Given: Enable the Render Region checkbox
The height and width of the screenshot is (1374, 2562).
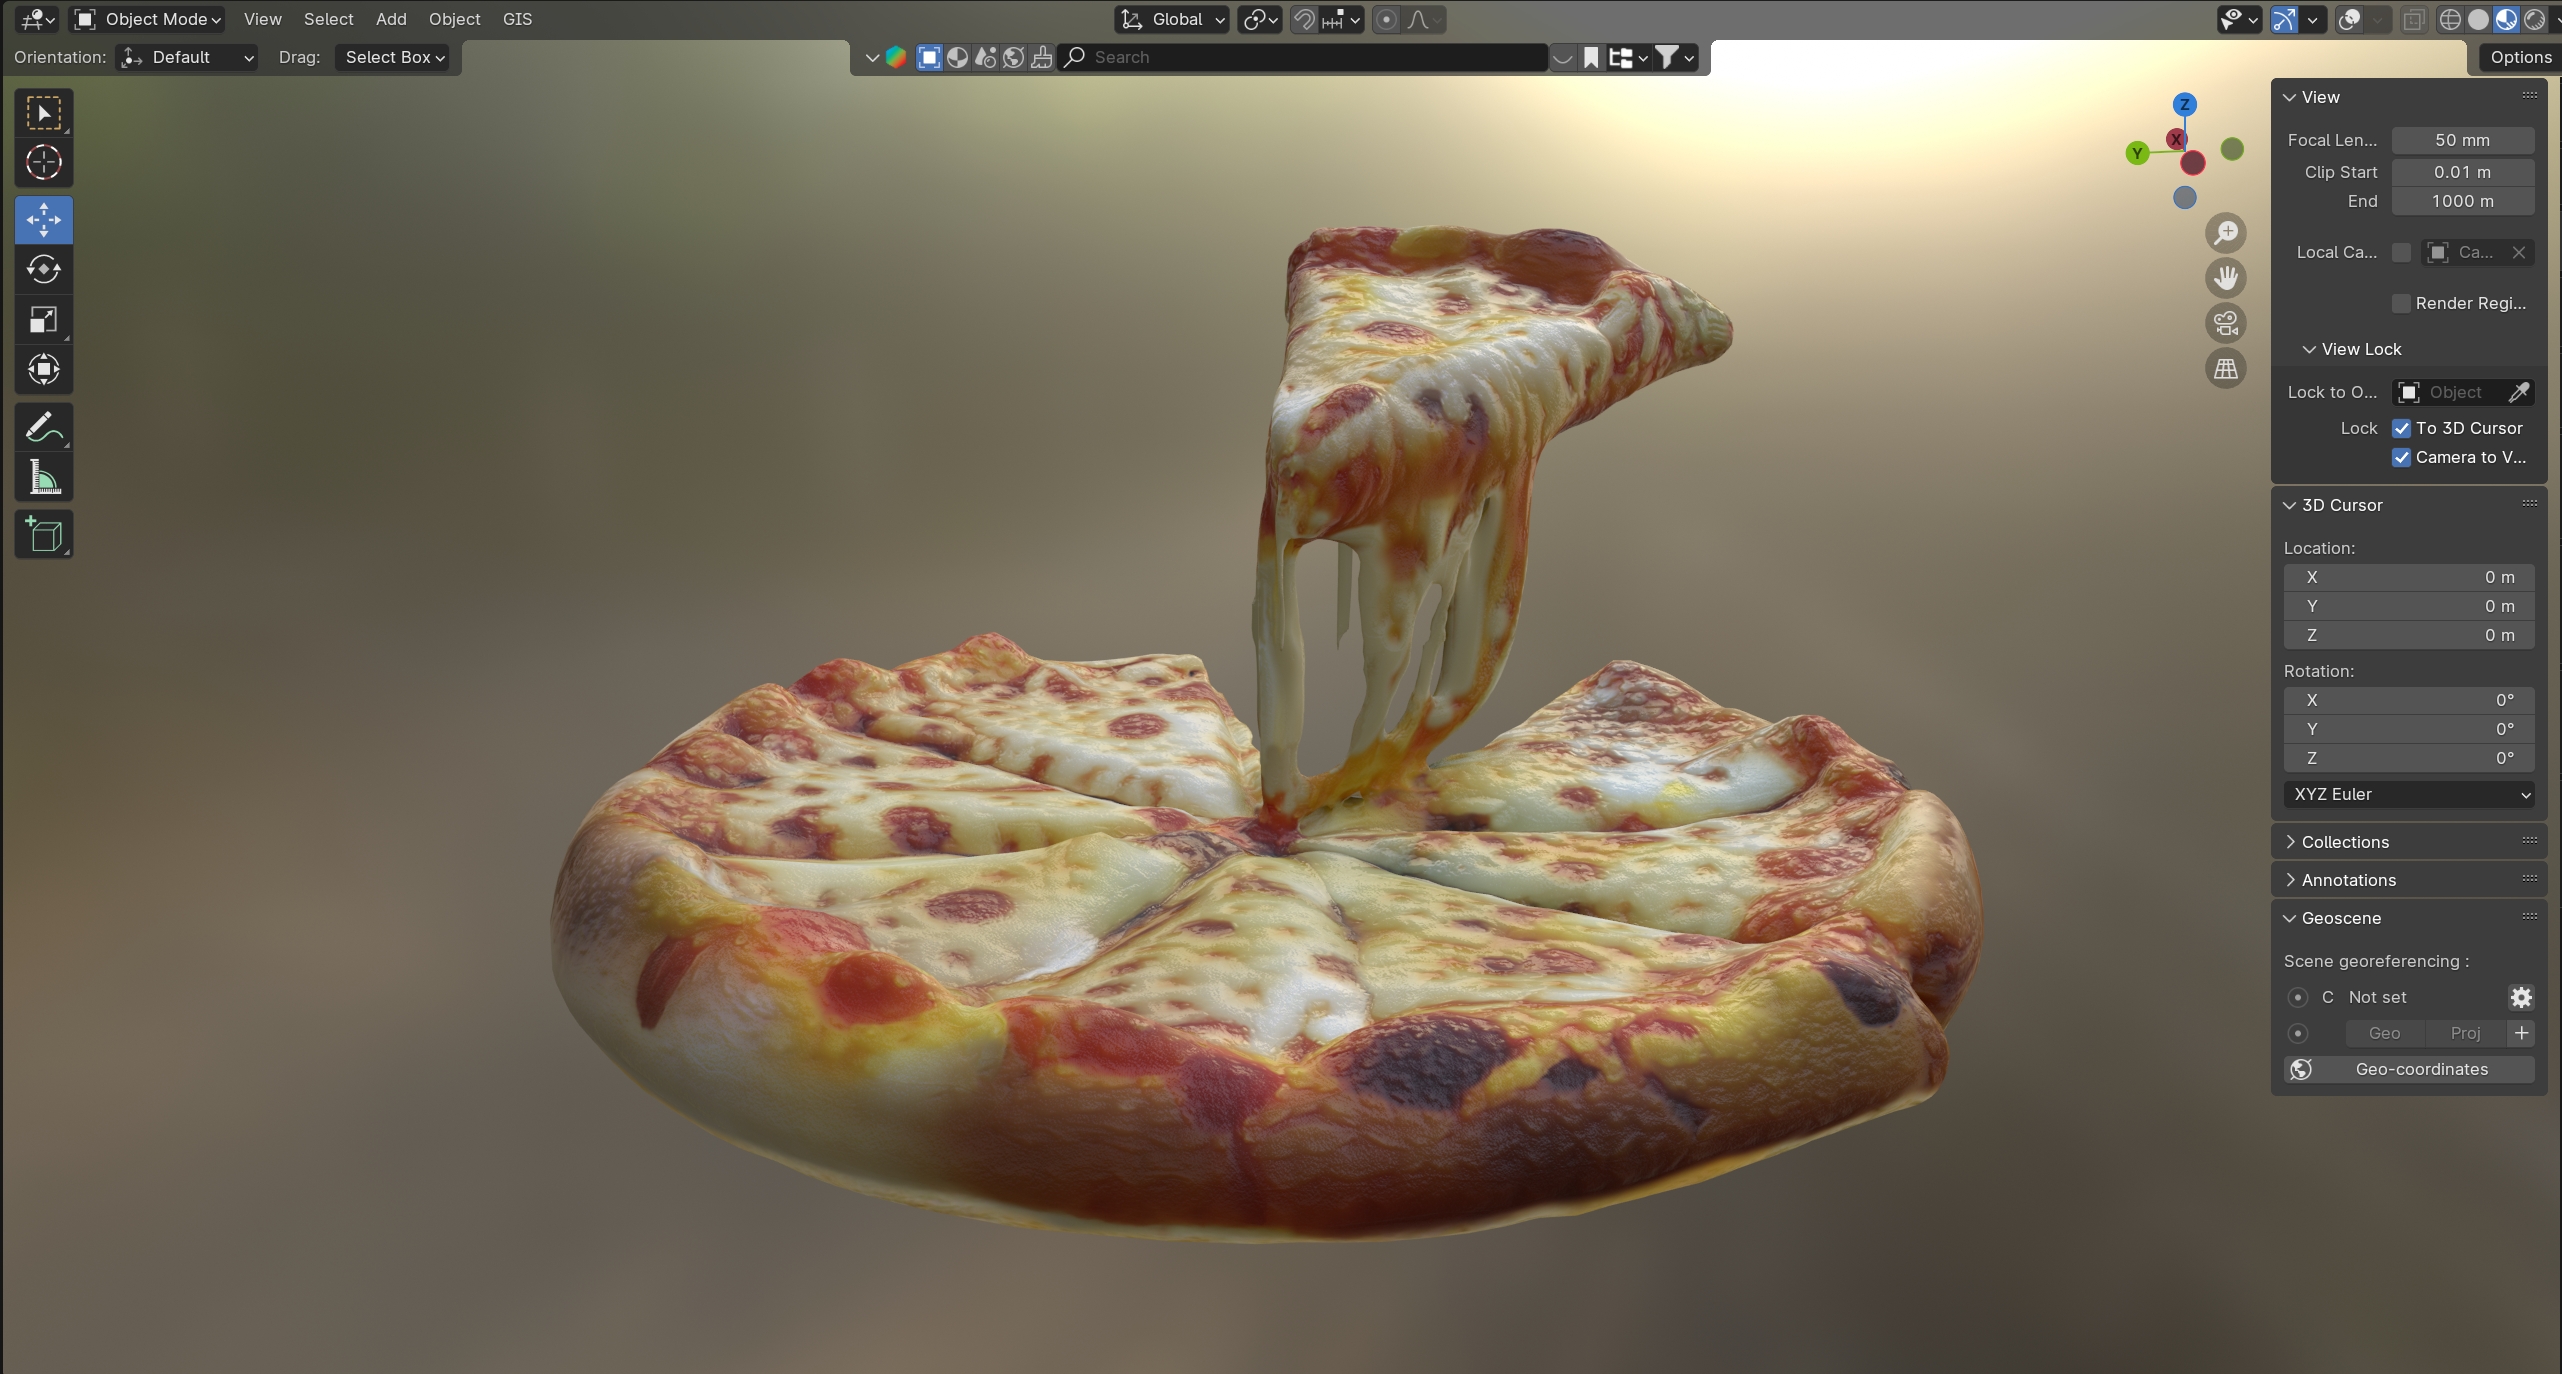Looking at the screenshot, I should [2401, 303].
